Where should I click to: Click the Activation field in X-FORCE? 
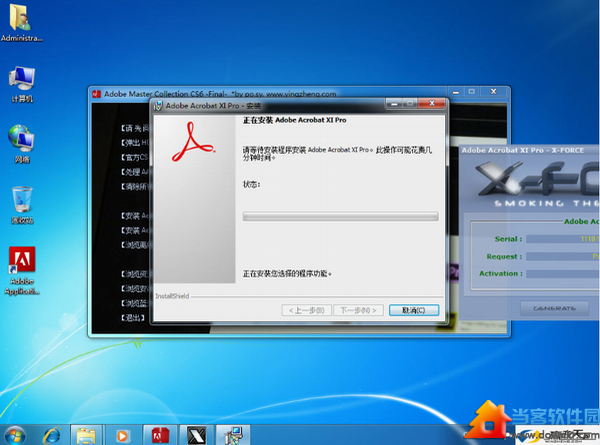(x=562, y=274)
